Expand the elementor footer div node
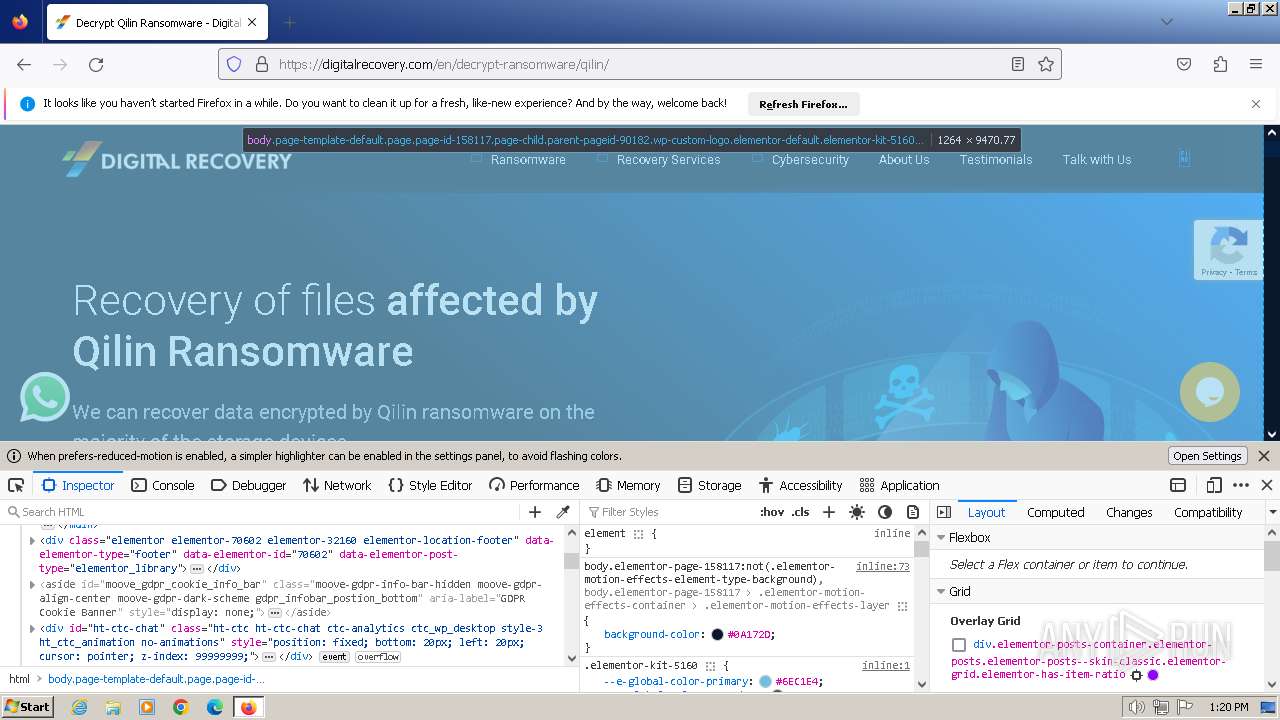Screen dimensions: 1280x720 pyautogui.click(x=32, y=540)
